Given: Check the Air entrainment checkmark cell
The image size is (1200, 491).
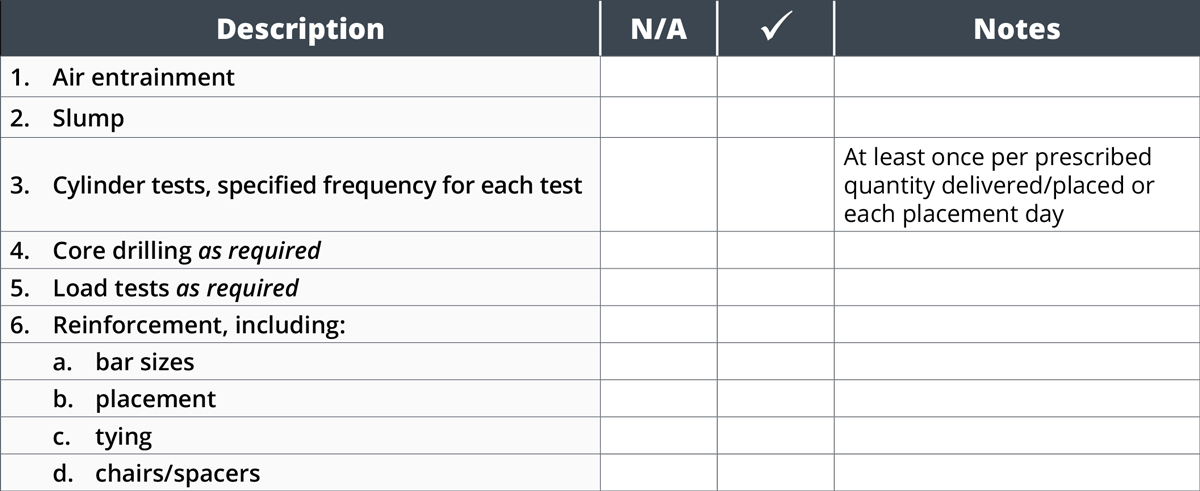Looking at the screenshot, I should click(x=776, y=77).
